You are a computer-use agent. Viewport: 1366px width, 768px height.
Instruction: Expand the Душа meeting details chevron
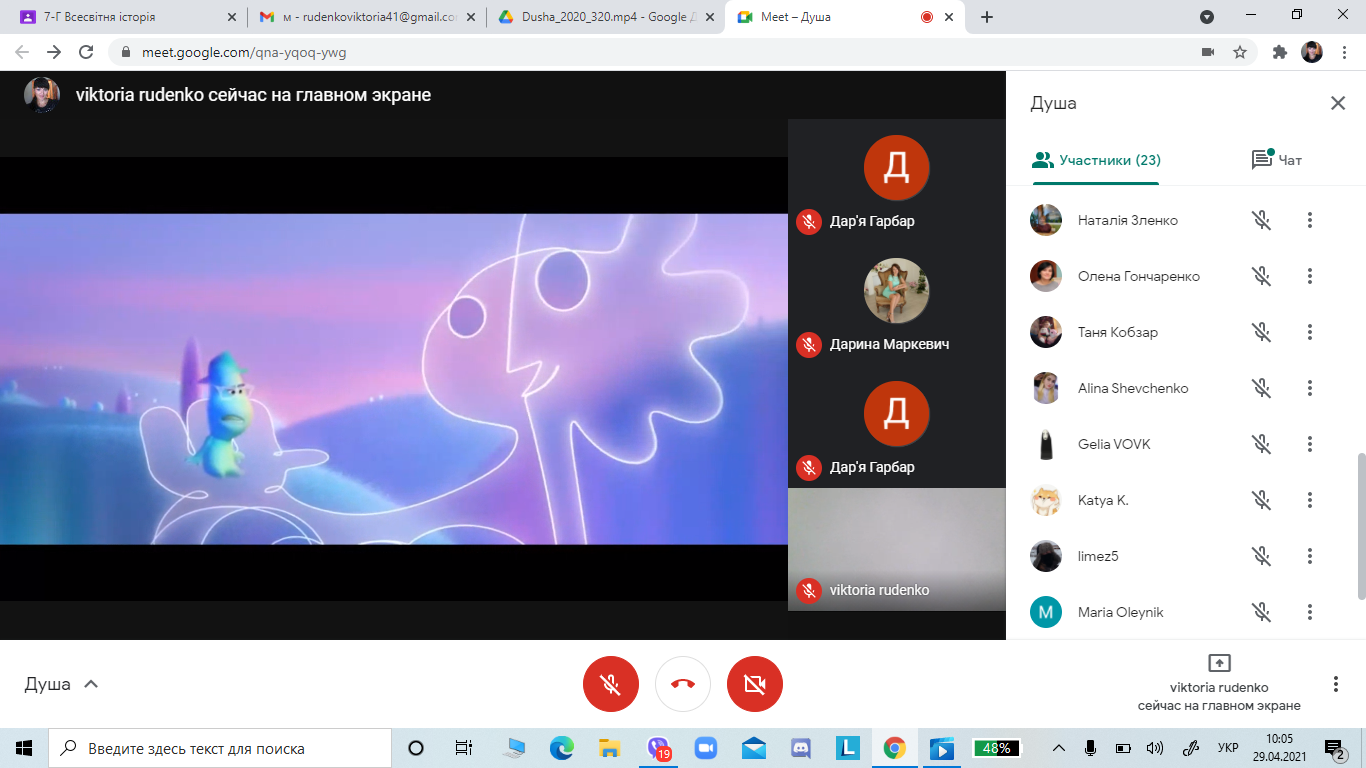pos(91,684)
